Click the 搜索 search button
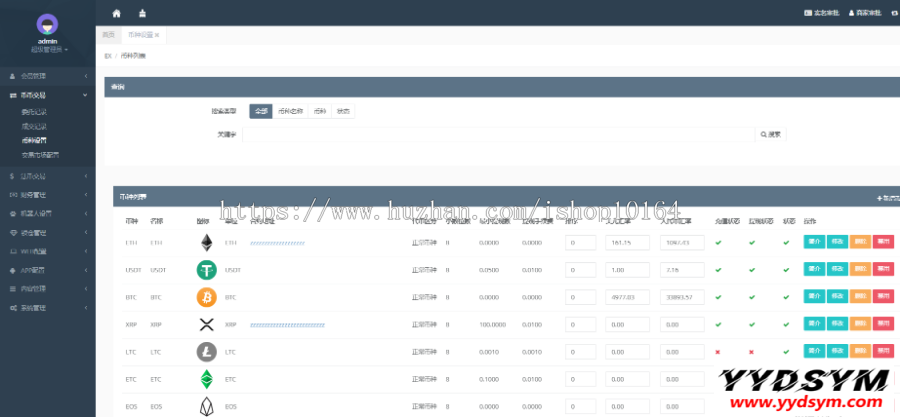Screen dimensions: 900x417 coord(770,135)
